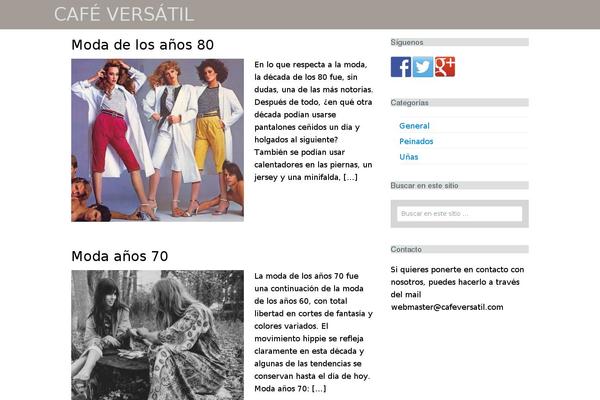
Task: Select the General category link
Action: 414,126
